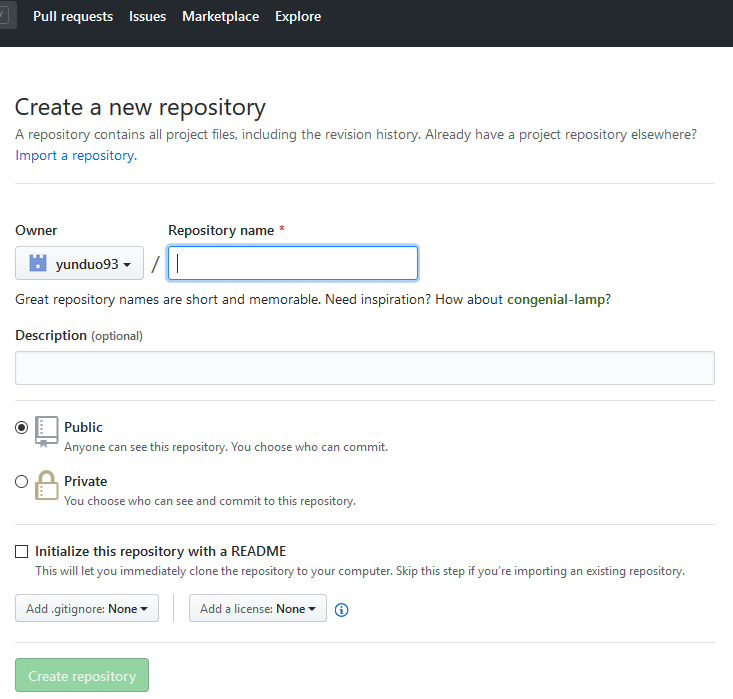This screenshot has height=699, width=733.
Task: Enable Initialize this repository with a README
Action: [22, 551]
